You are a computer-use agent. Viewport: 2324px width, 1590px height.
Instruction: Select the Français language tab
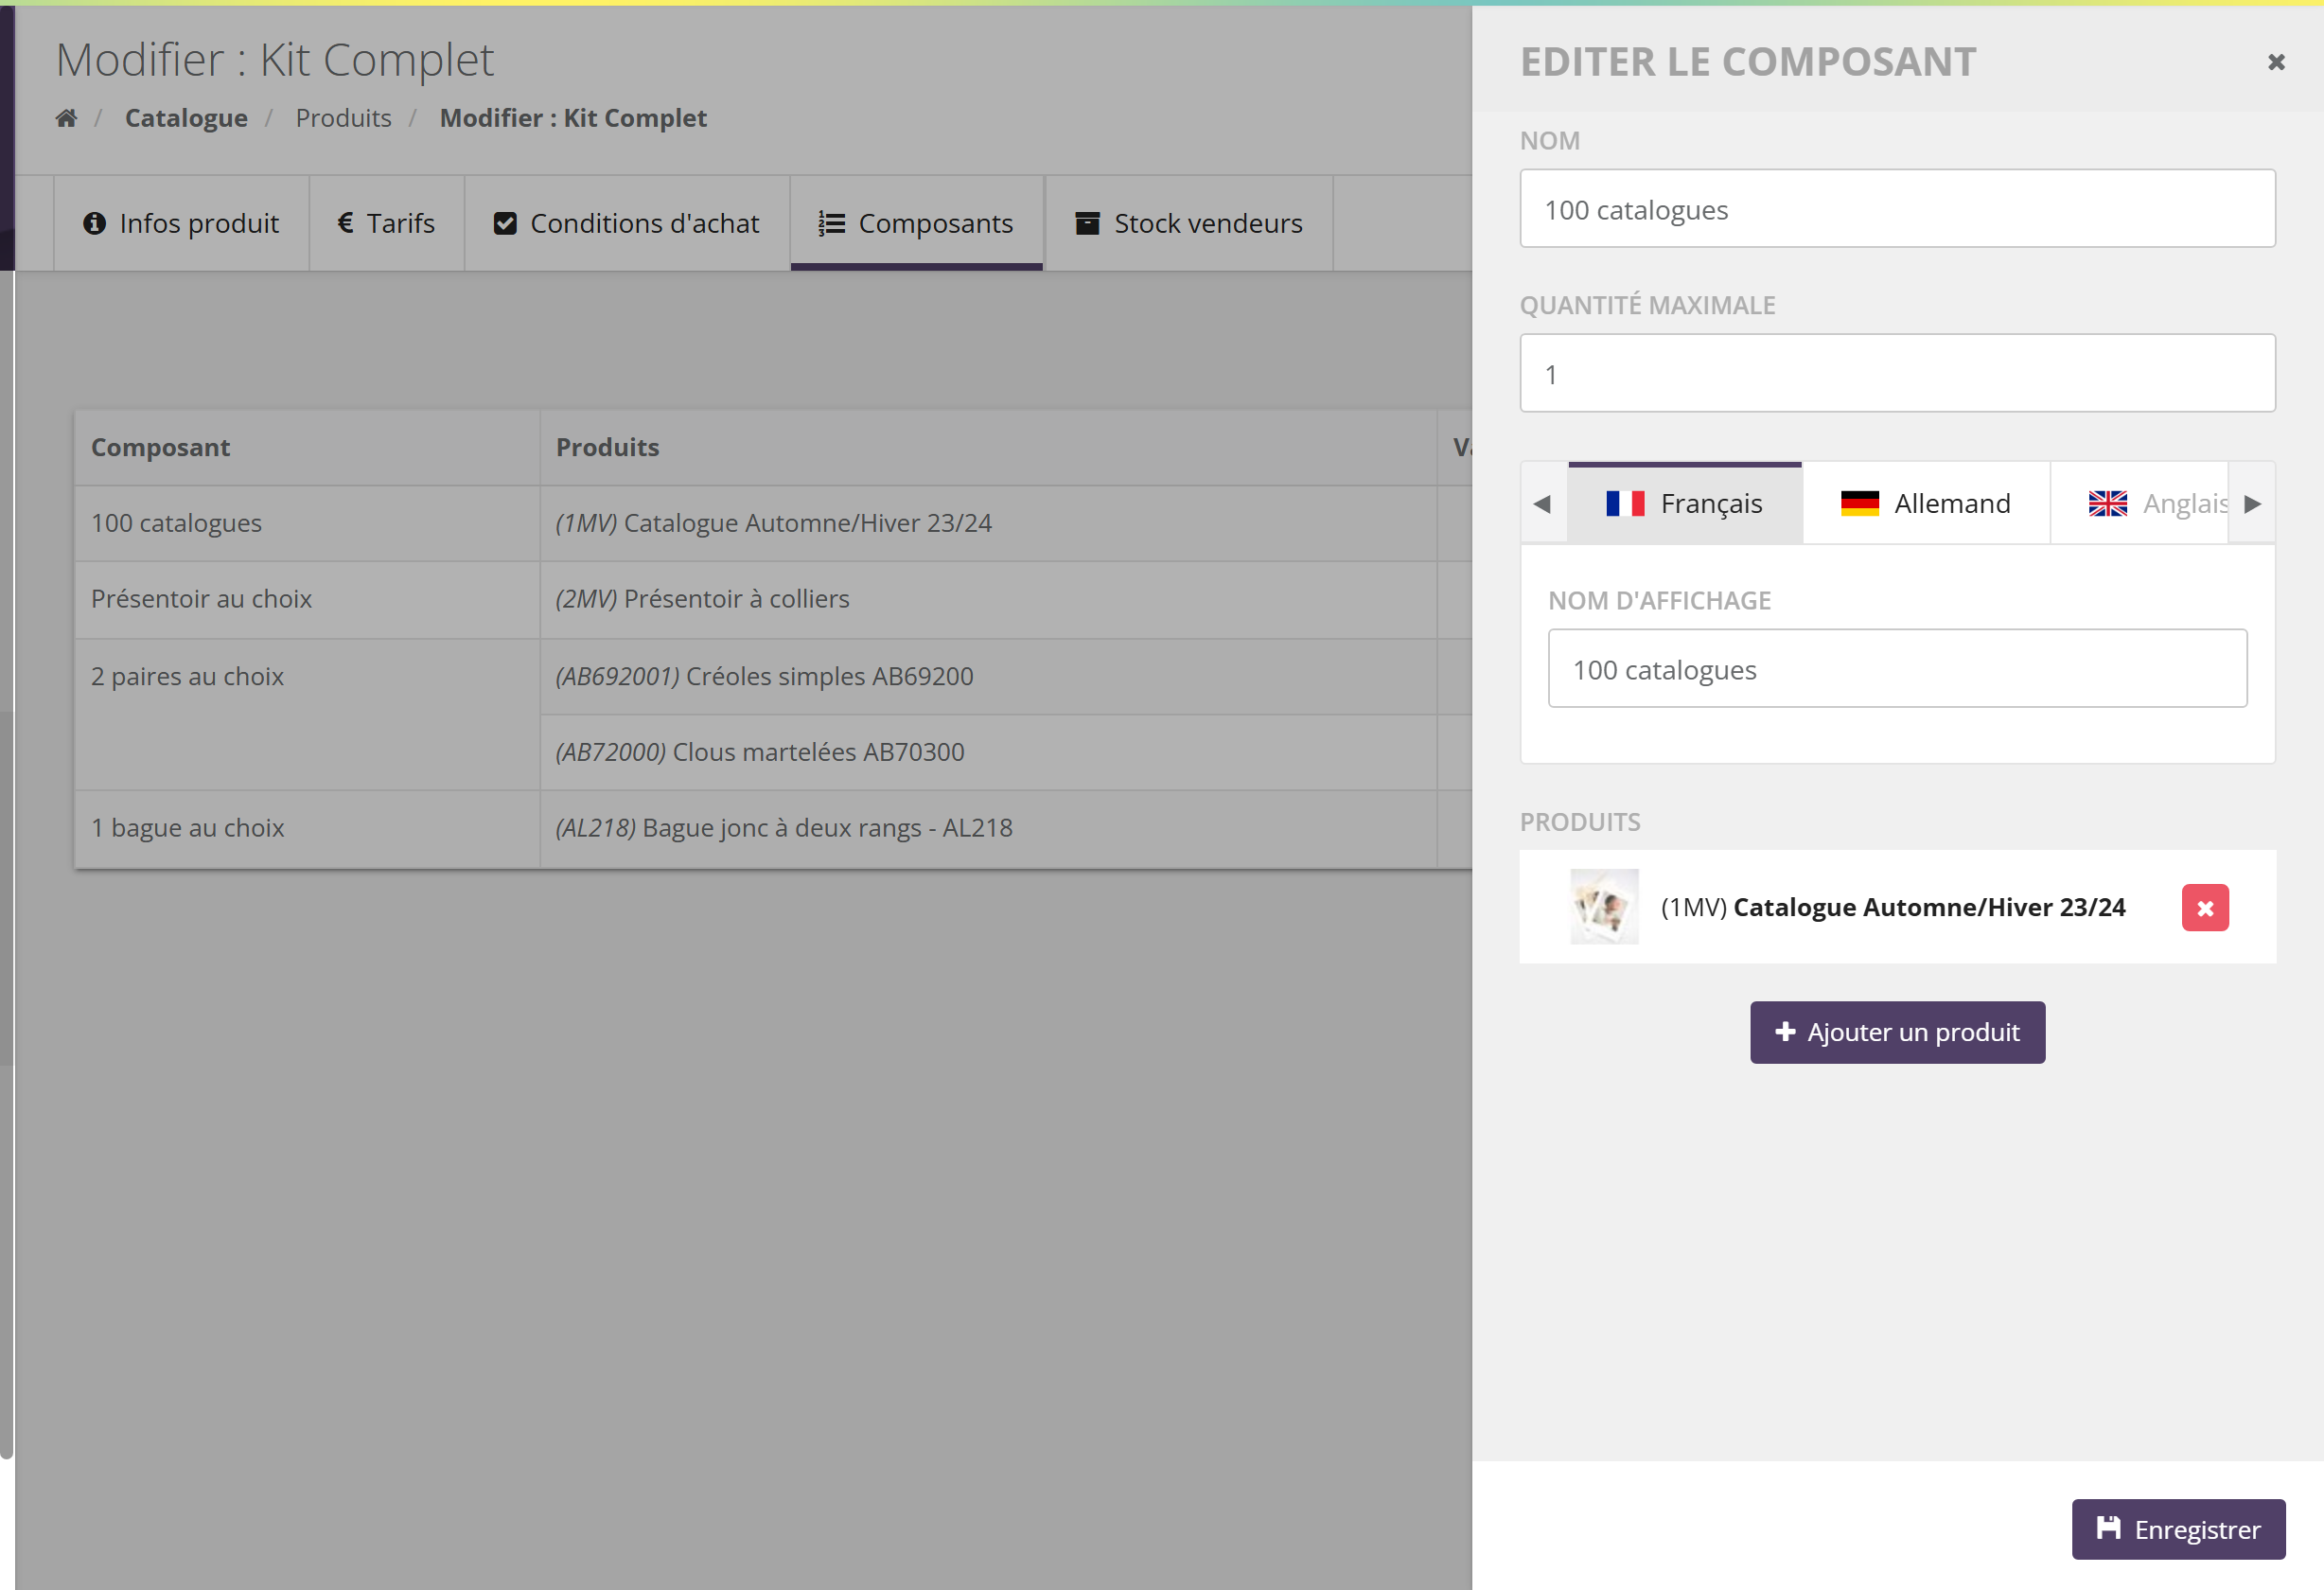click(x=1685, y=504)
